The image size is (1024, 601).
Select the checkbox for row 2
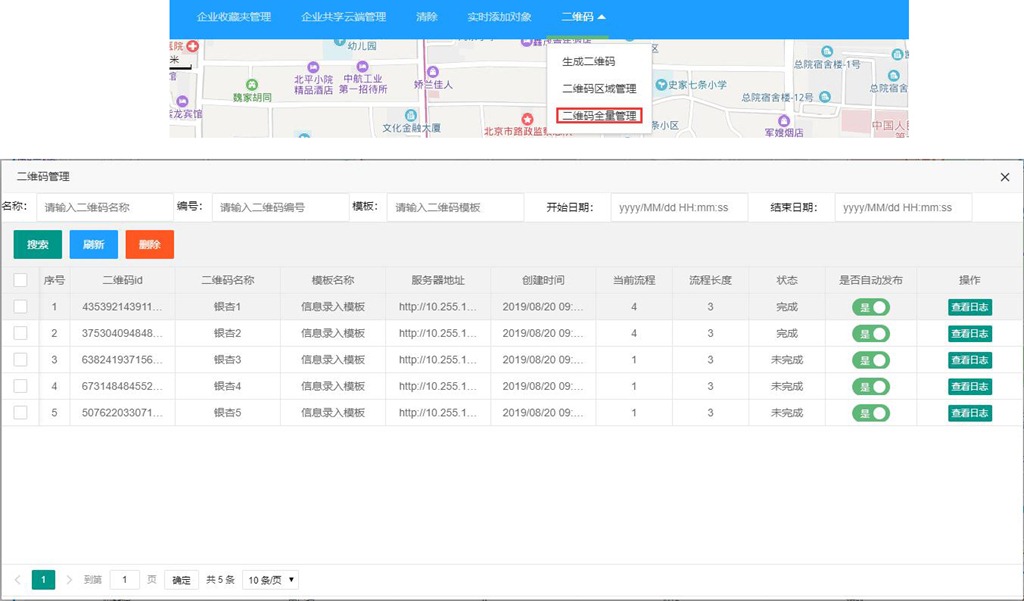click(x=20, y=333)
